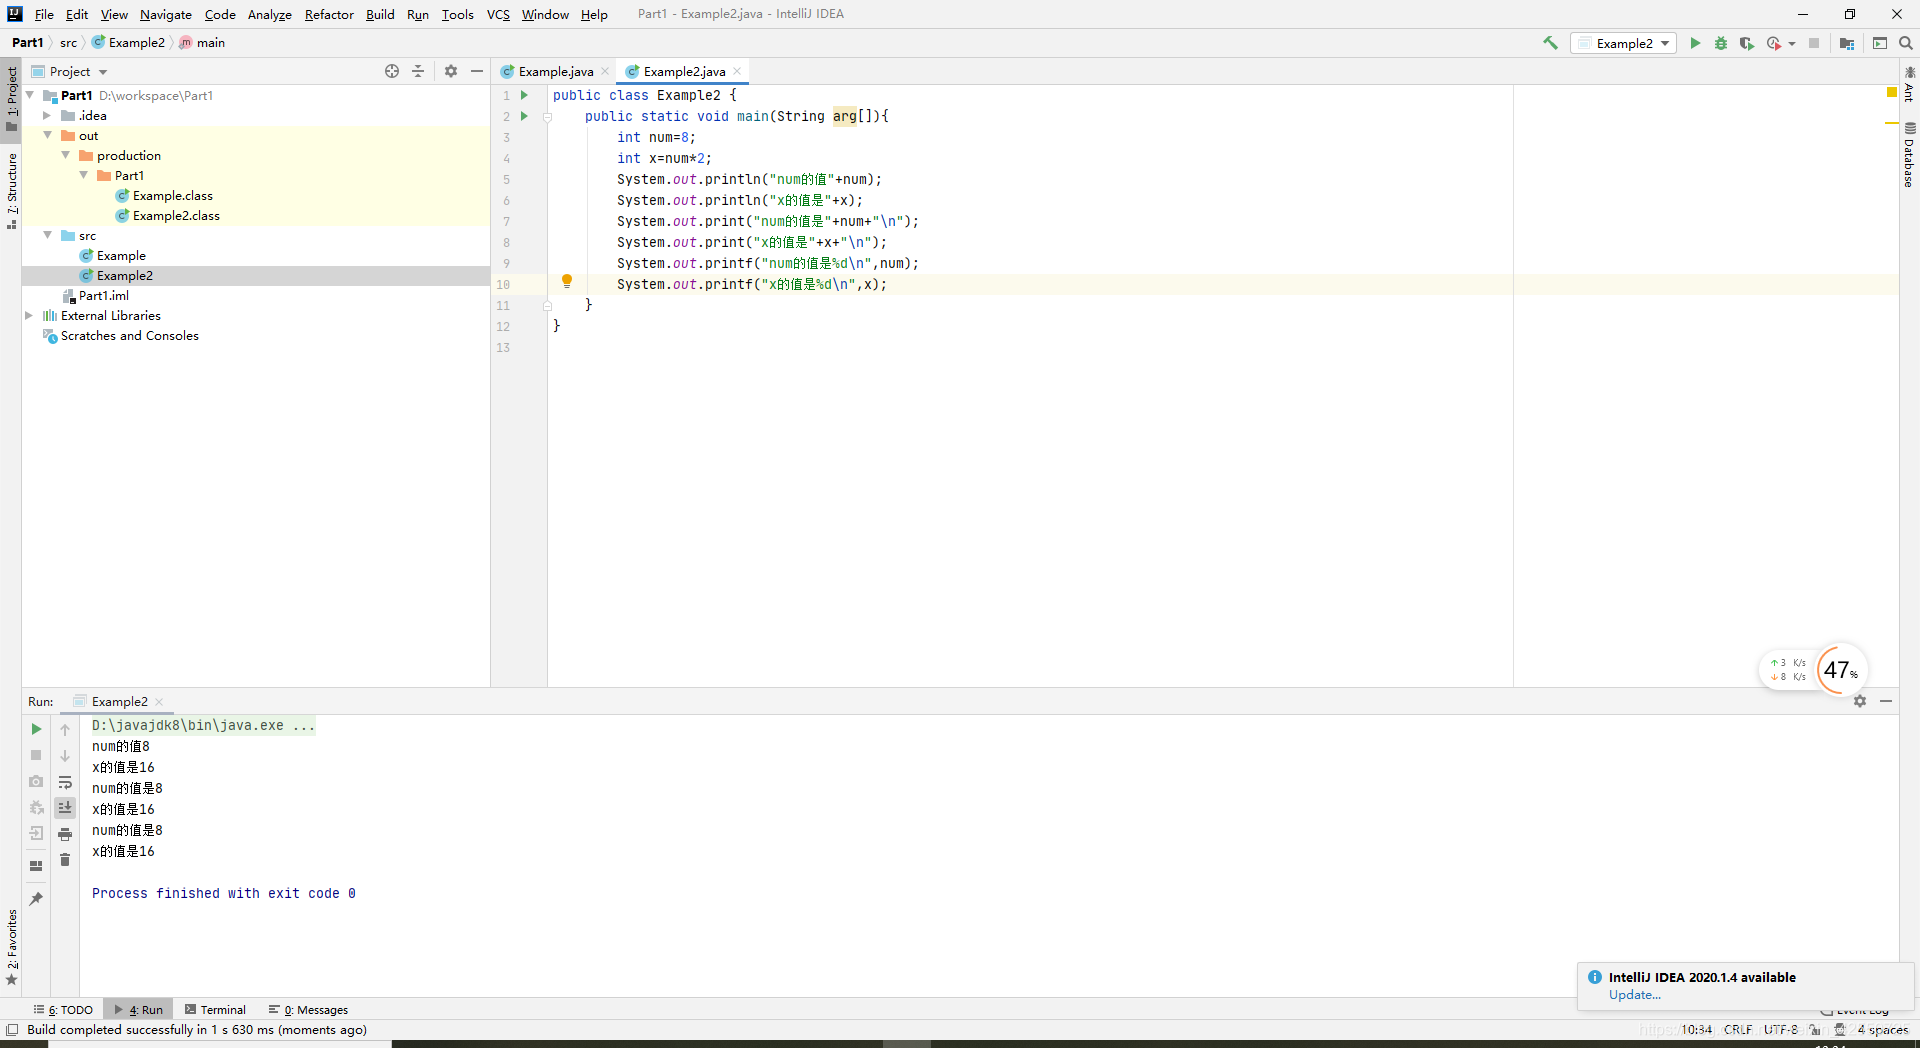
Task: Collapse the out folder
Action: tap(47, 135)
